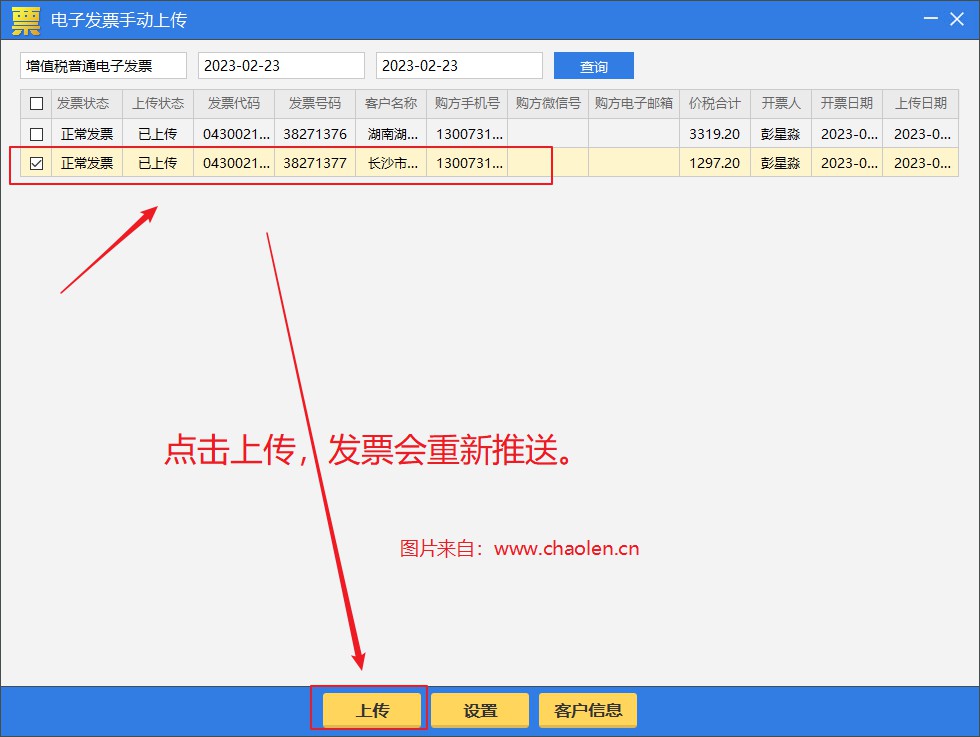Image resolution: width=980 pixels, height=737 pixels.
Task: Click the 购方手机号 column header
Action: (467, 103)
